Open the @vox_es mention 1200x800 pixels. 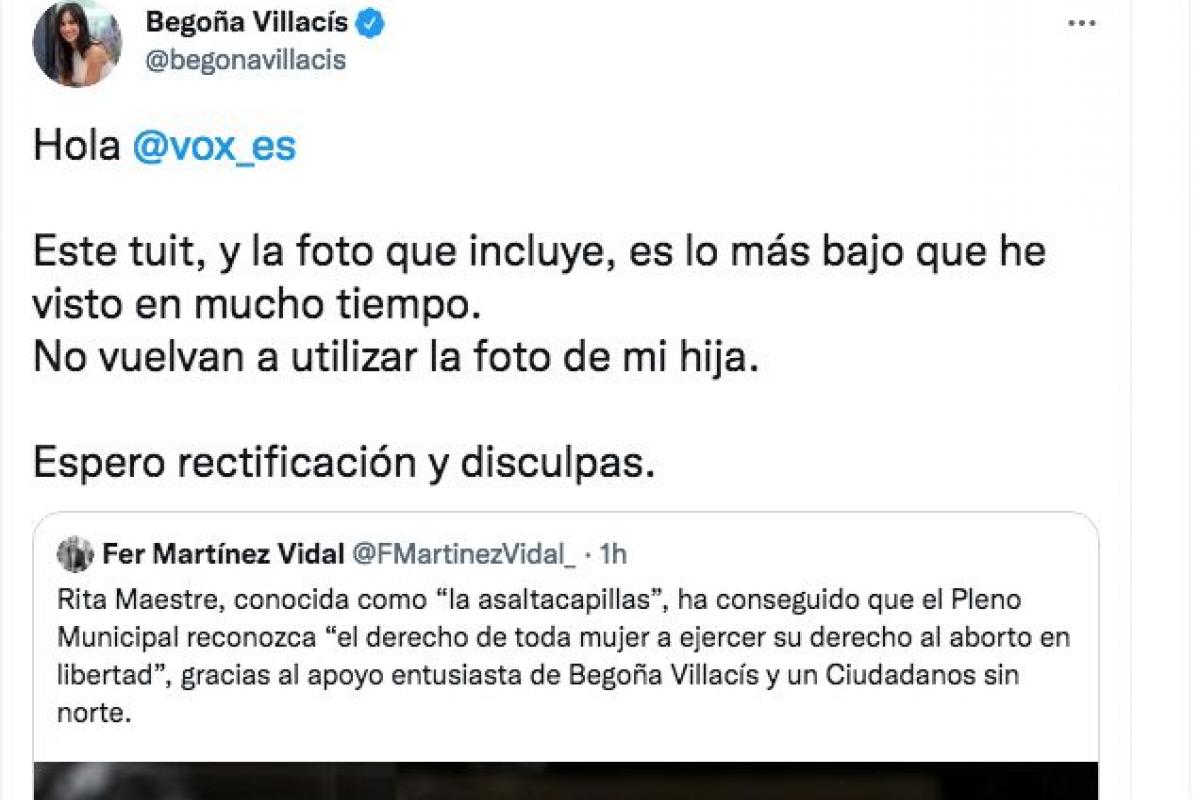point(214,147)
